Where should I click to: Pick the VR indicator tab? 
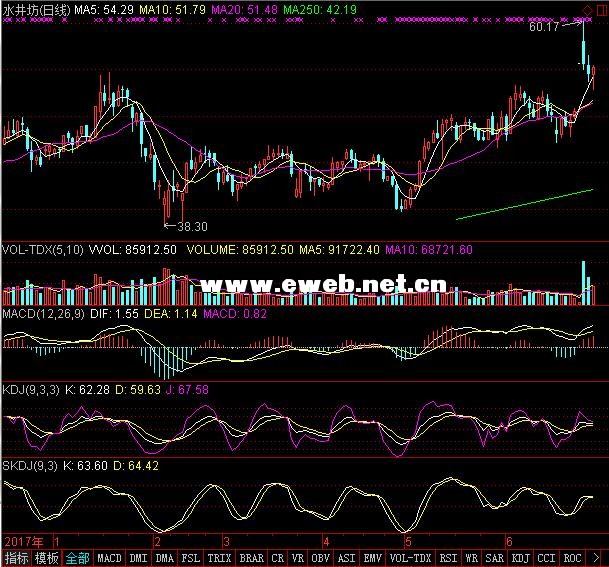pyautogui.click(x=298, y=558)
